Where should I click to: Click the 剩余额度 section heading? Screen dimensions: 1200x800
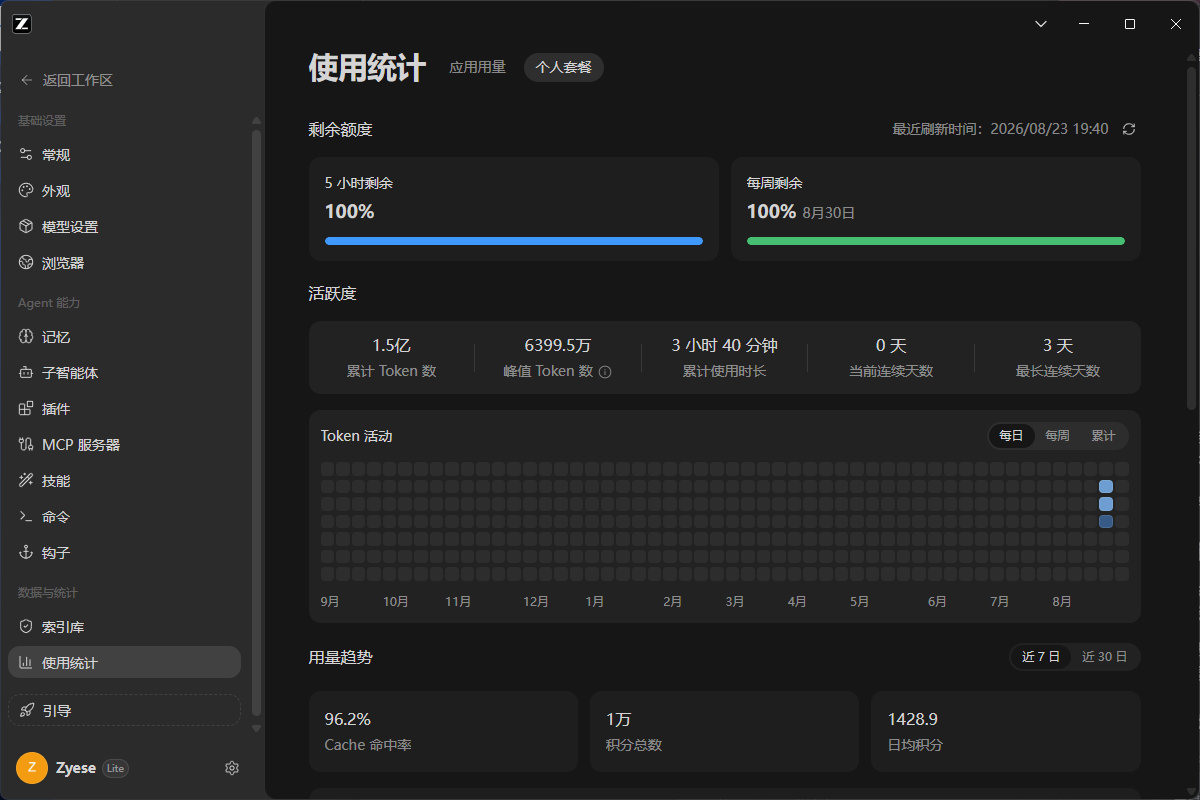click(x=340, y=129)
